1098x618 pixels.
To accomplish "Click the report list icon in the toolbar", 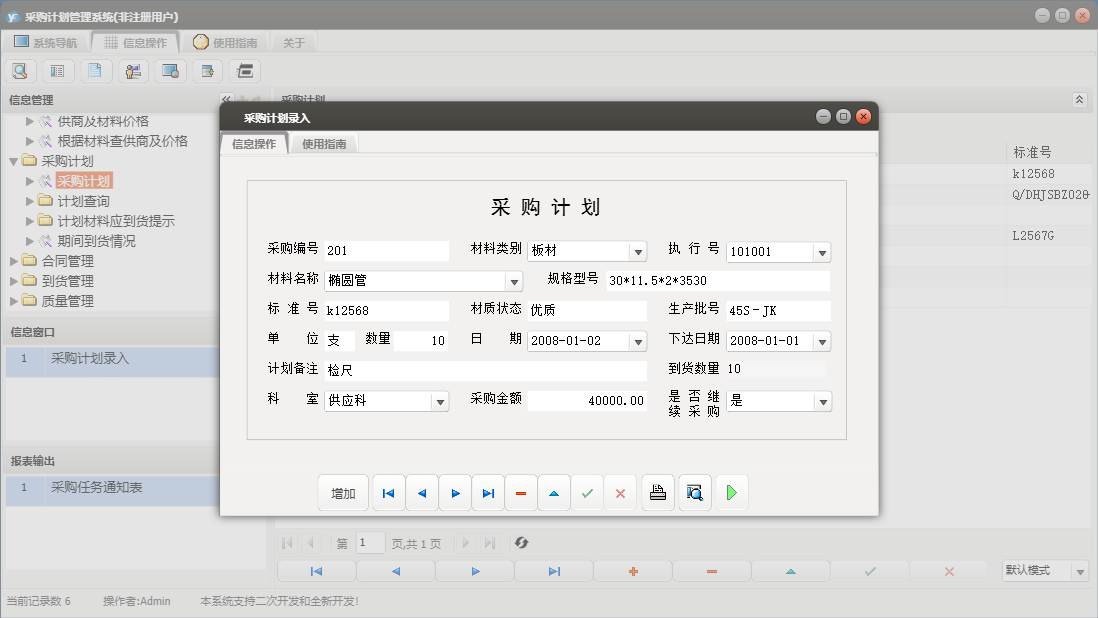I will pos(57,71).
